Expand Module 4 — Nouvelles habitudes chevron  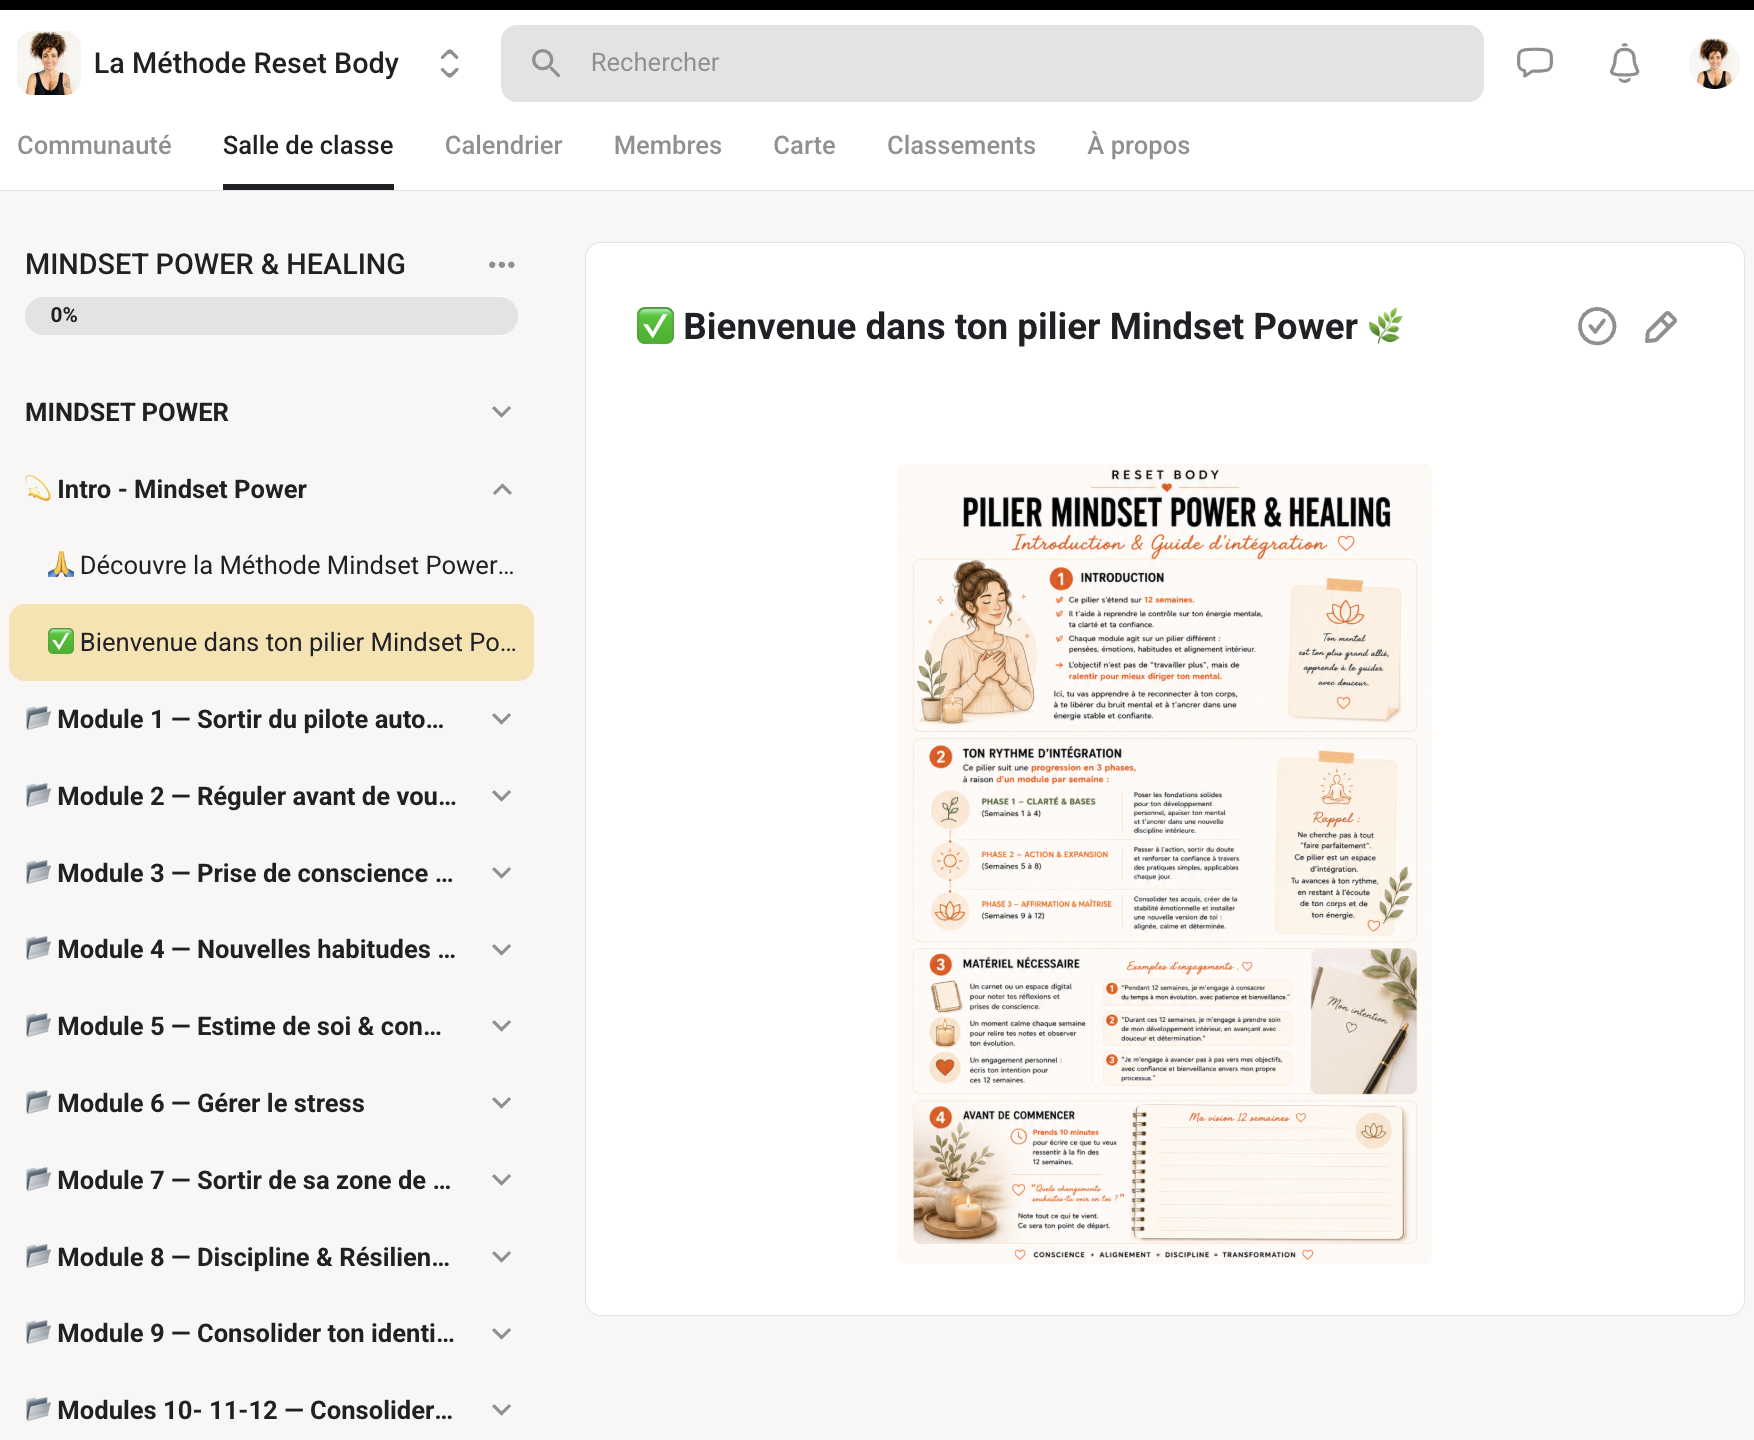pos(502,950)
